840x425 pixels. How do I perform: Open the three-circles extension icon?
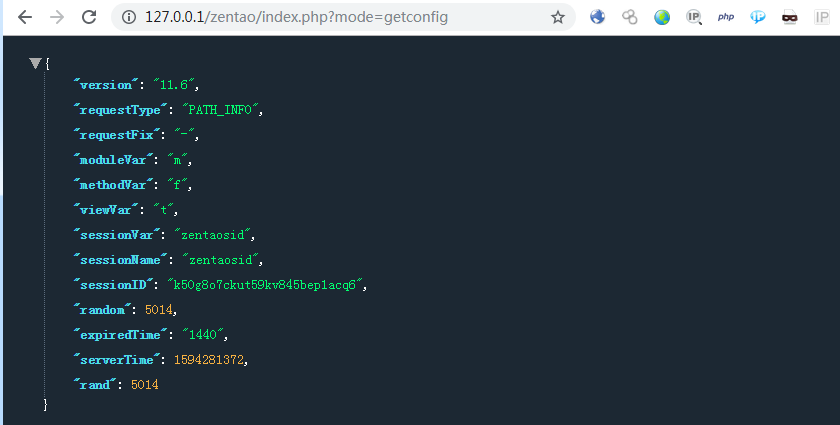[630, 17]
